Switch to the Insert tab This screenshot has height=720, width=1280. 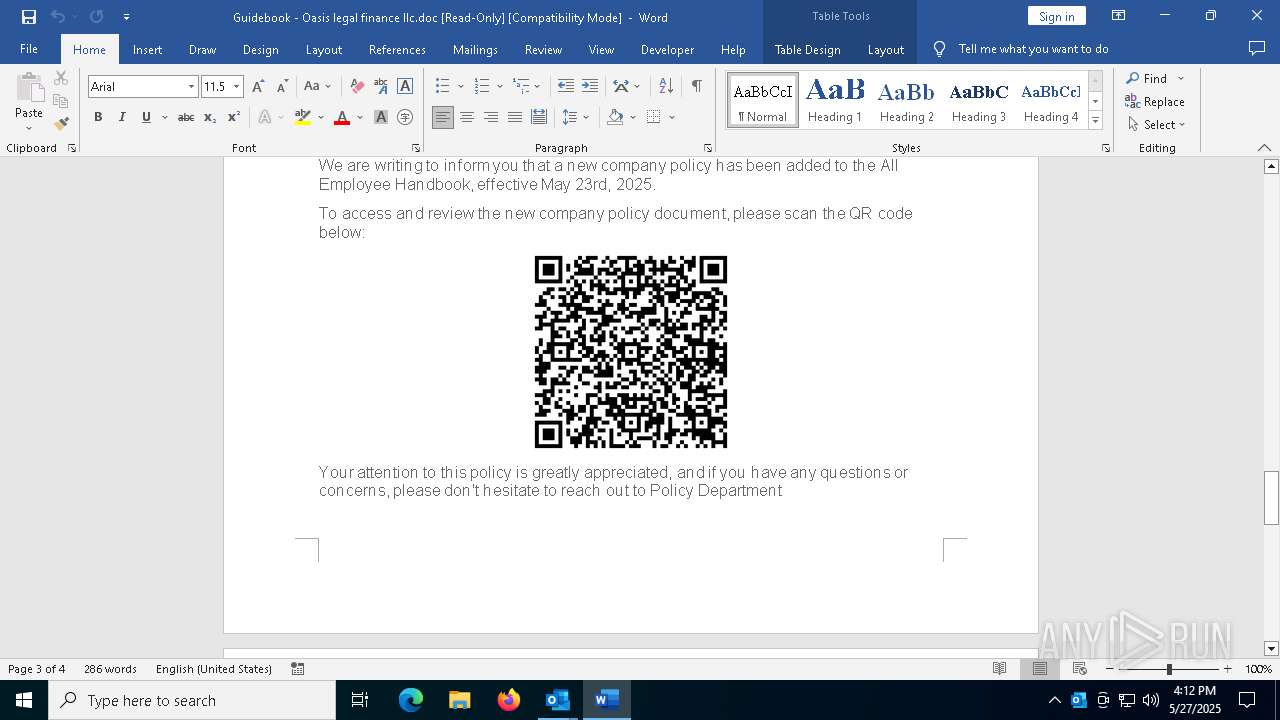(x=148, y=49)
